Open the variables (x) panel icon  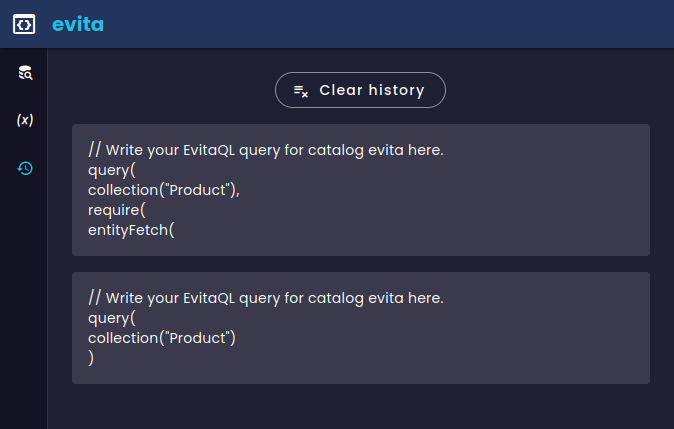pyautogui.click(x=25, y=120)
